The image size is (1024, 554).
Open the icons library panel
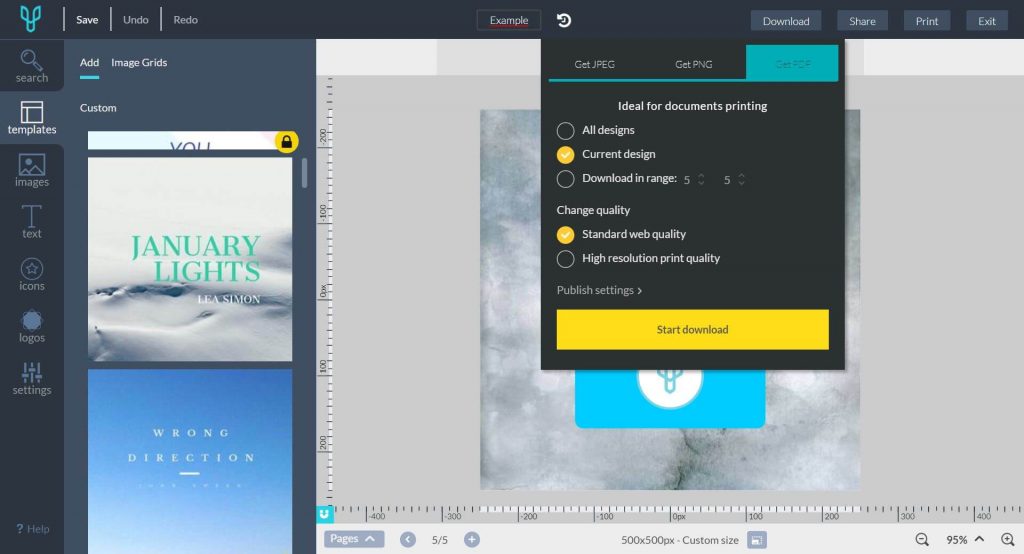(x=31, y=274)
